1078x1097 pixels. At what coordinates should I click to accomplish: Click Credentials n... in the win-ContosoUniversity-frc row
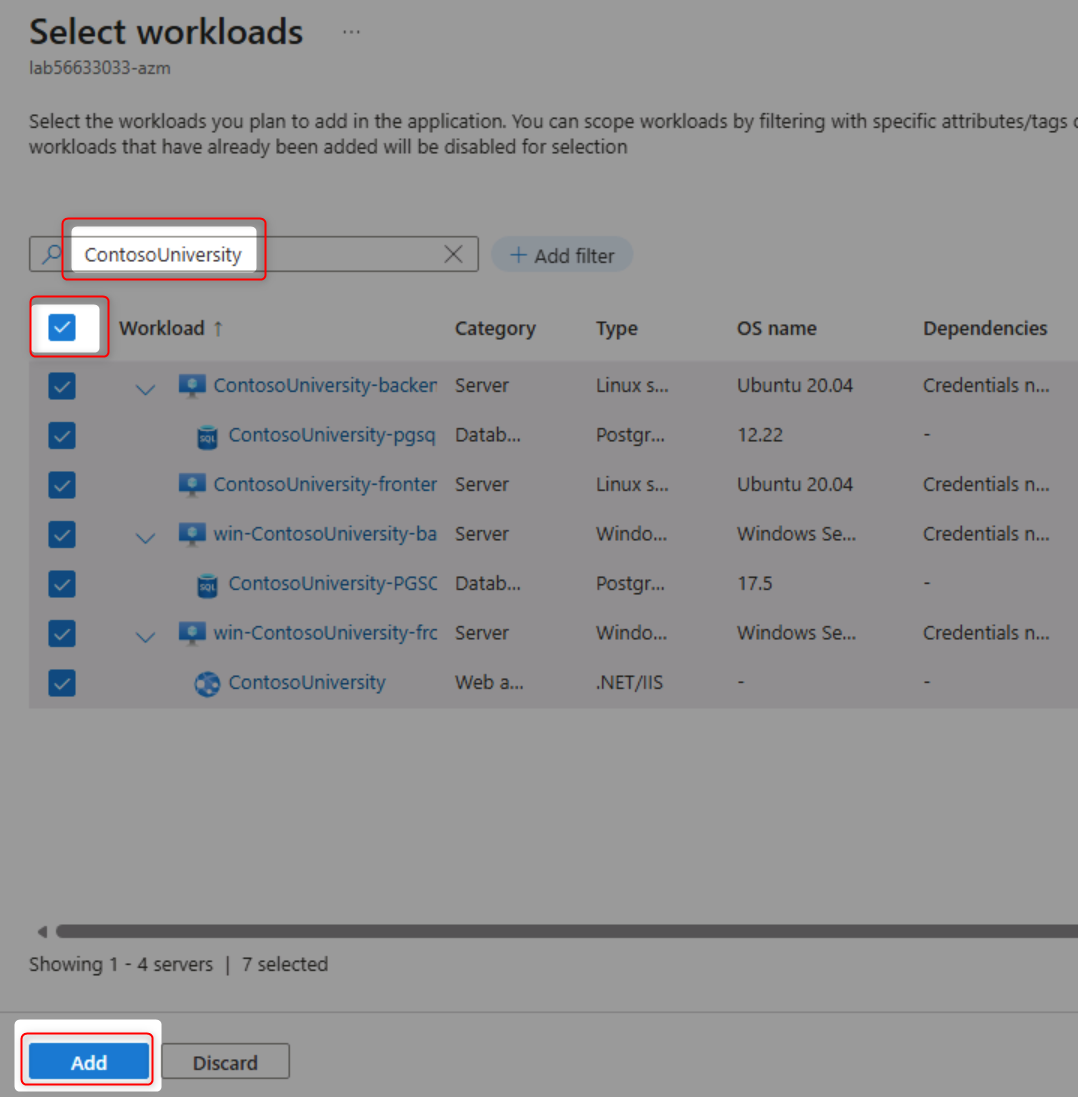986,633
